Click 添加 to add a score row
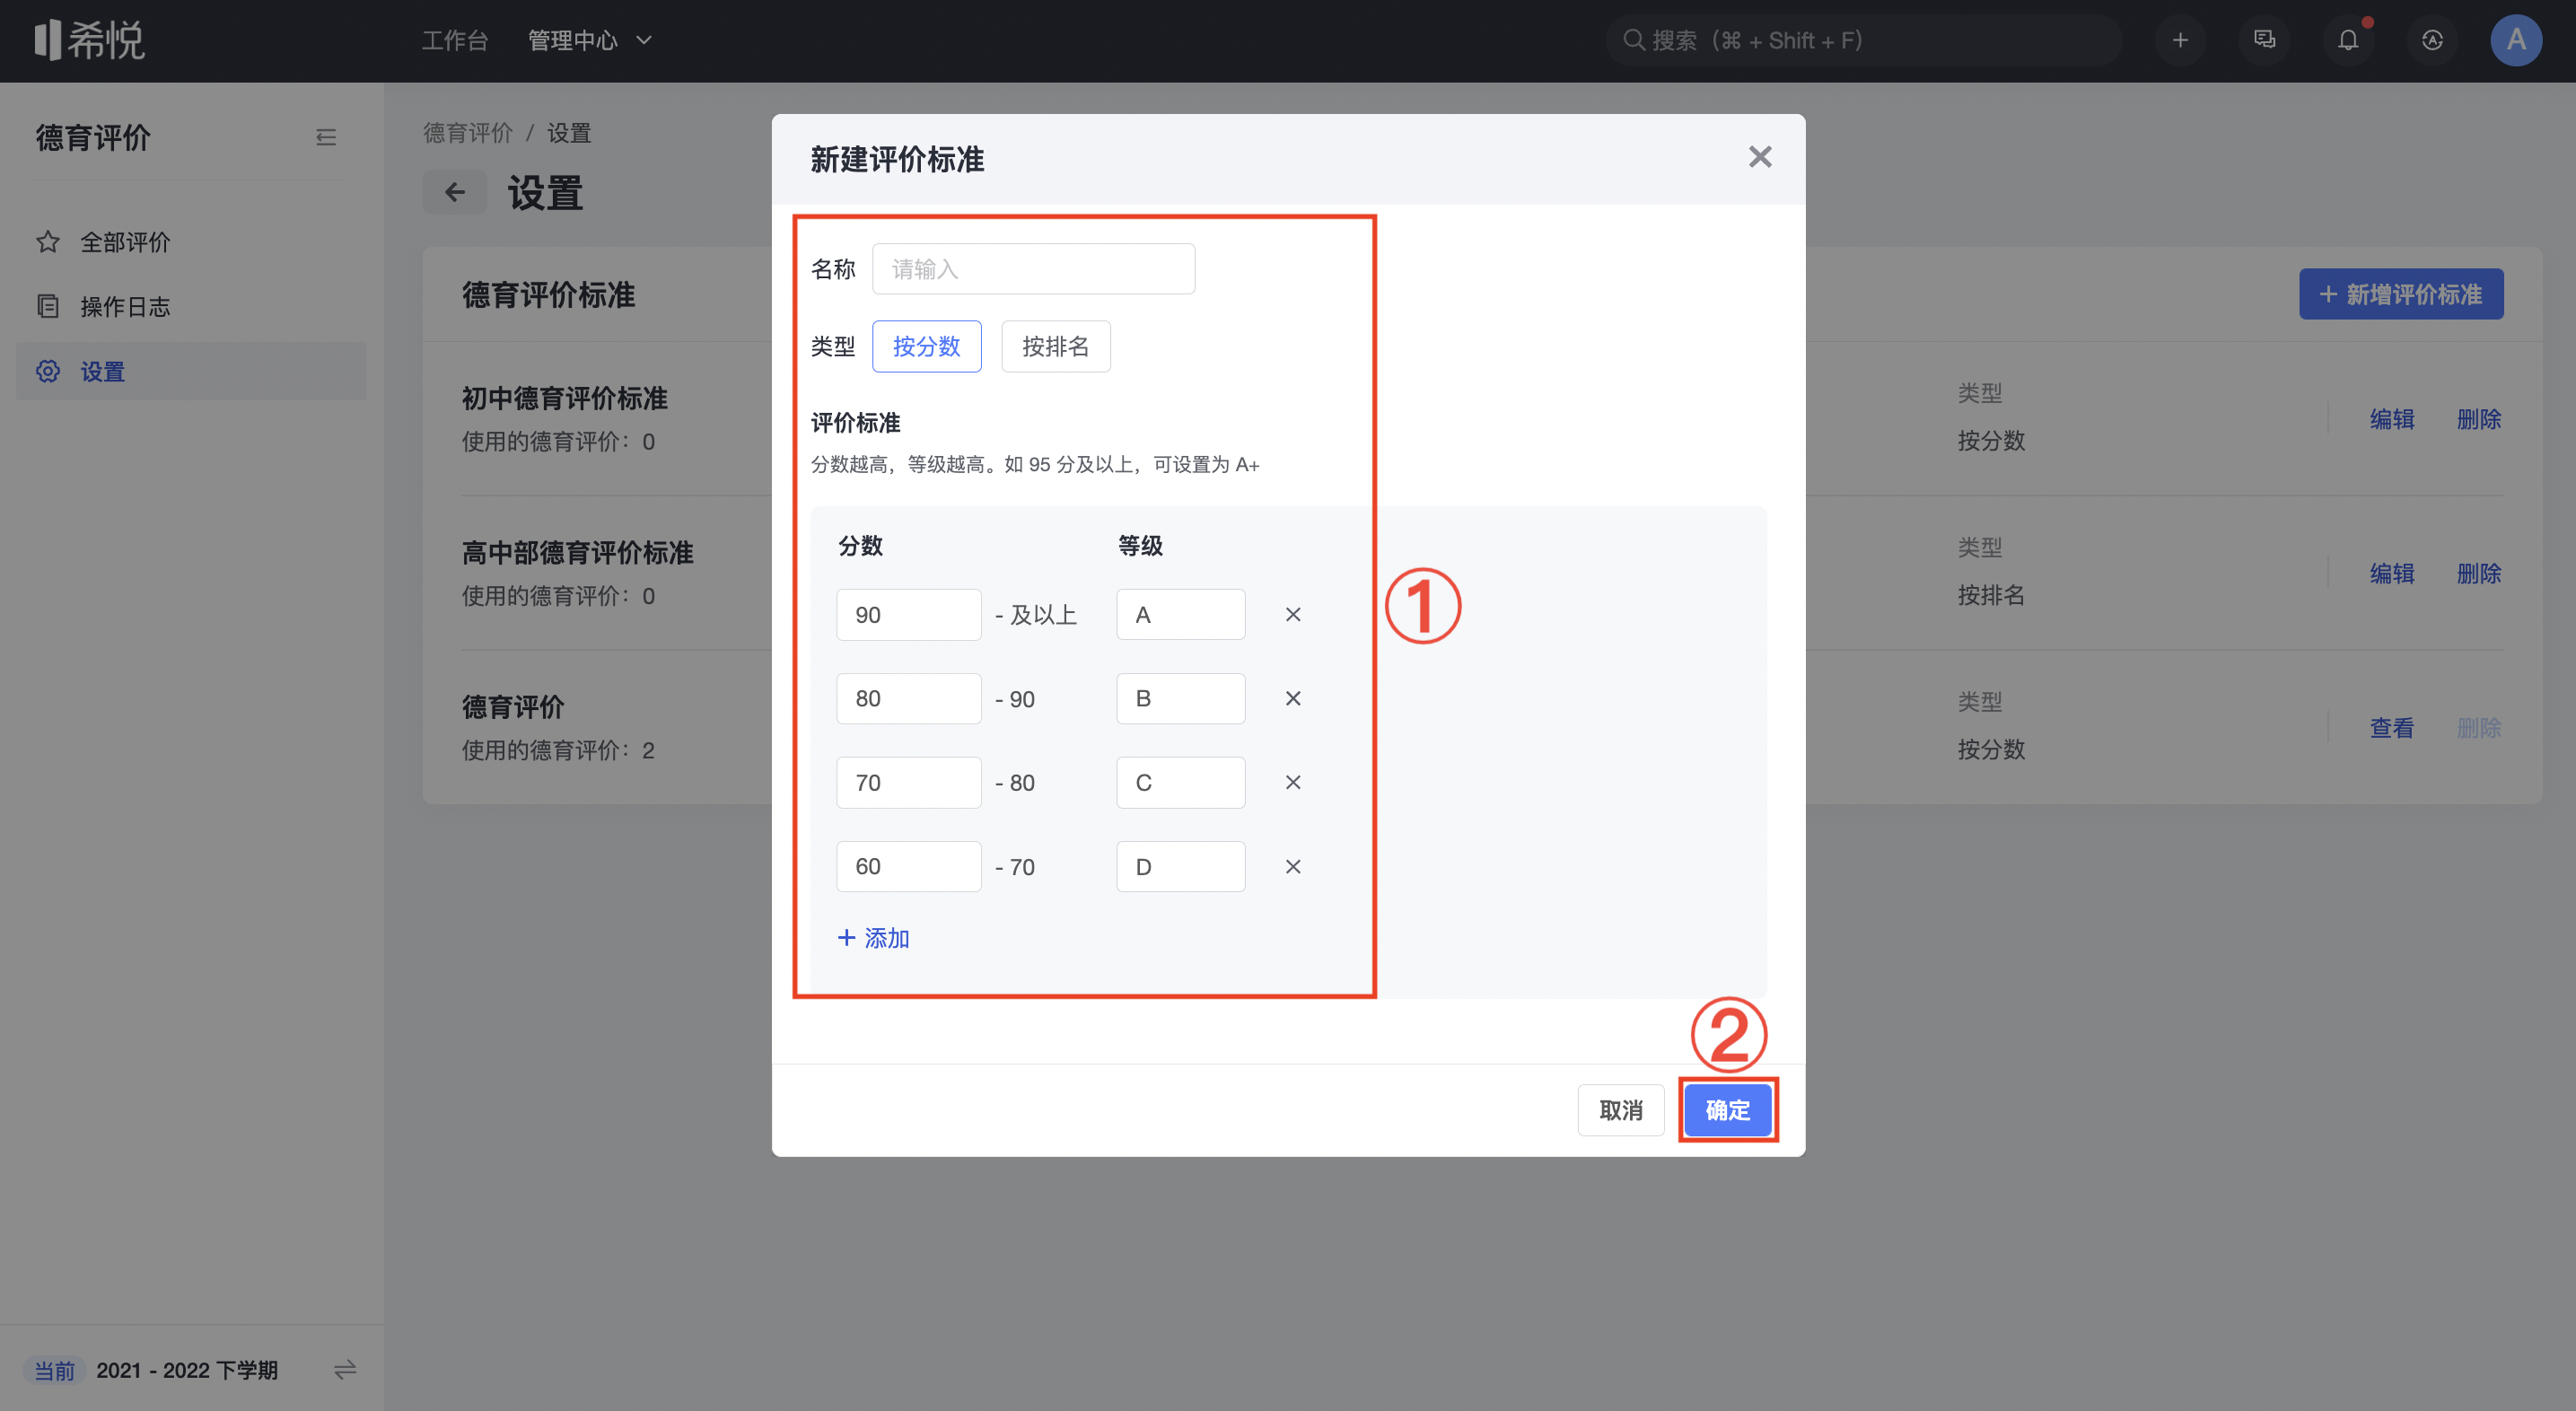Screen dimensions: 2576x1411 coord(873,938)
